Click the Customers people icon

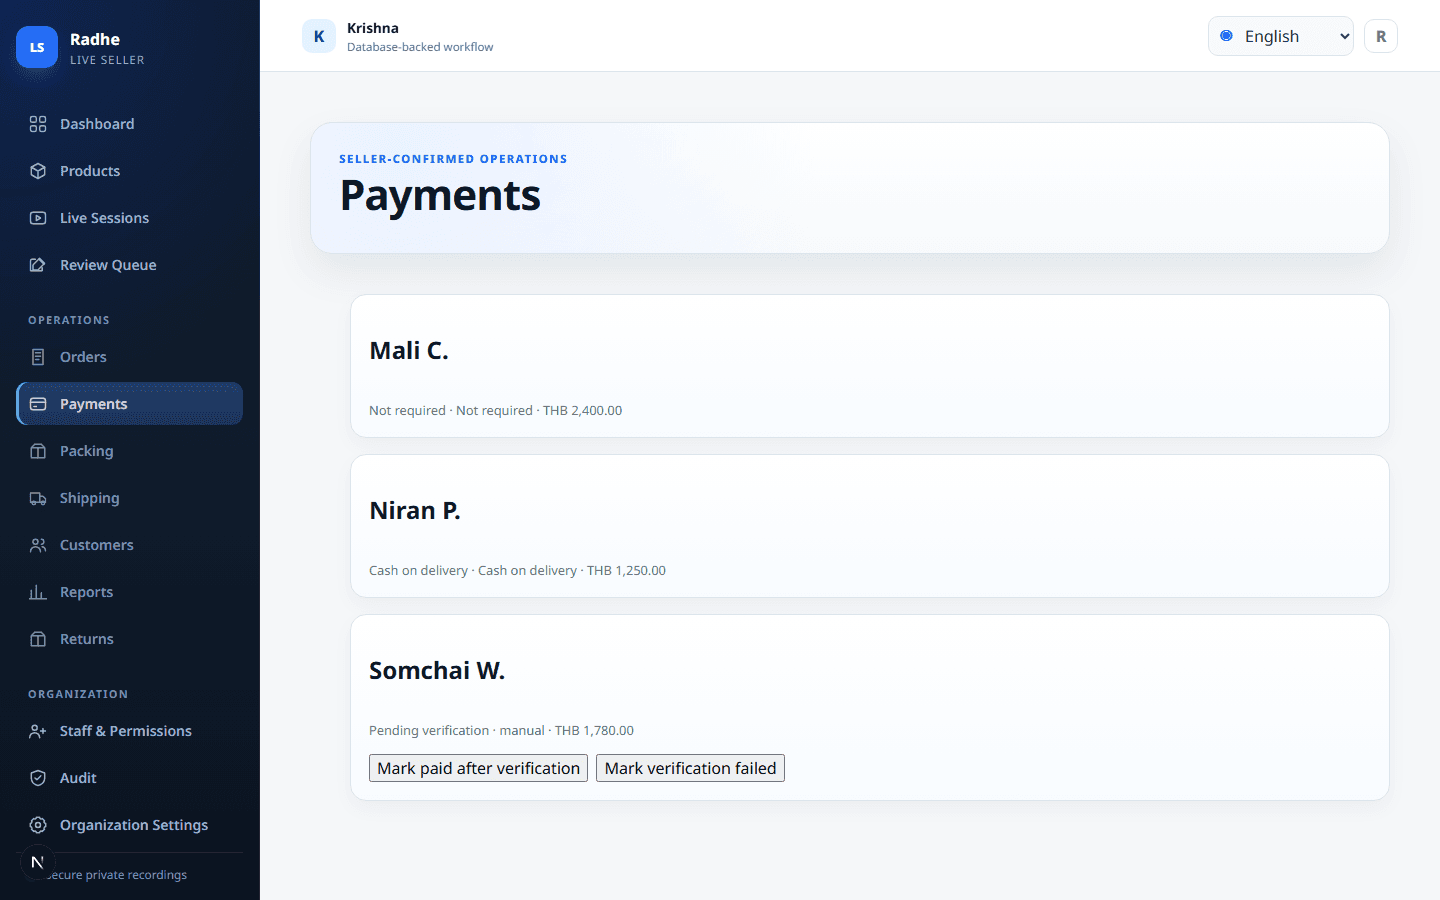point(38,545)
